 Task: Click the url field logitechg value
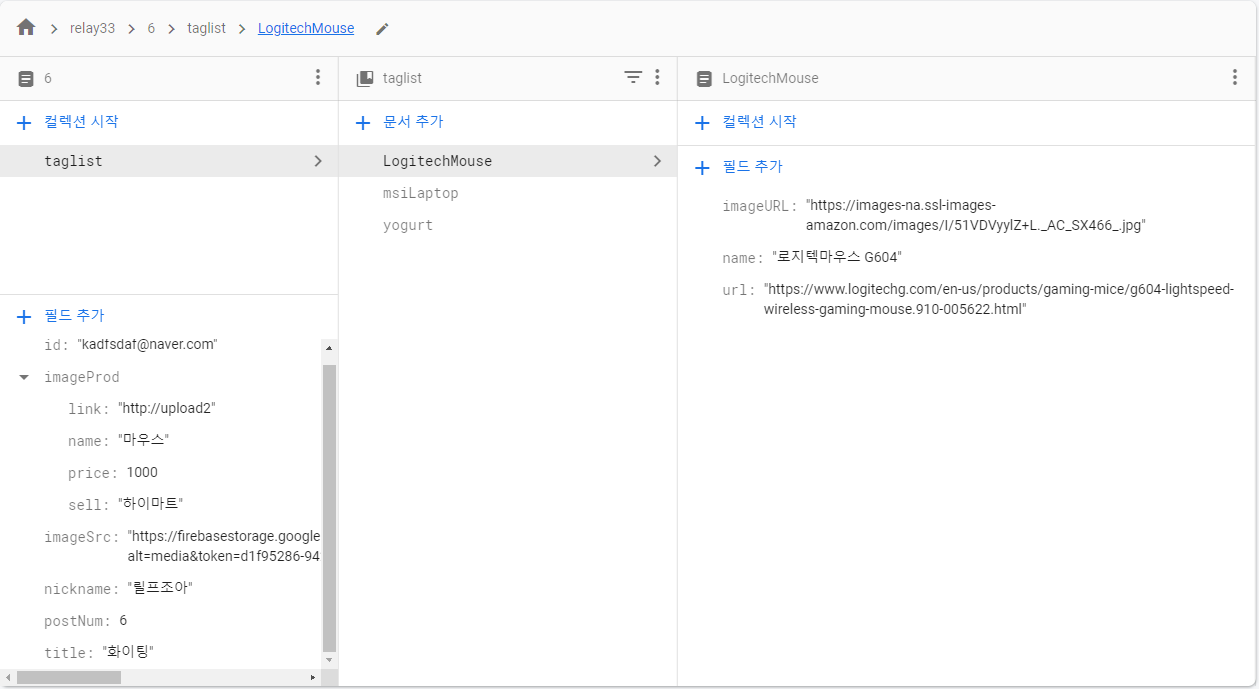coord(999,300)
